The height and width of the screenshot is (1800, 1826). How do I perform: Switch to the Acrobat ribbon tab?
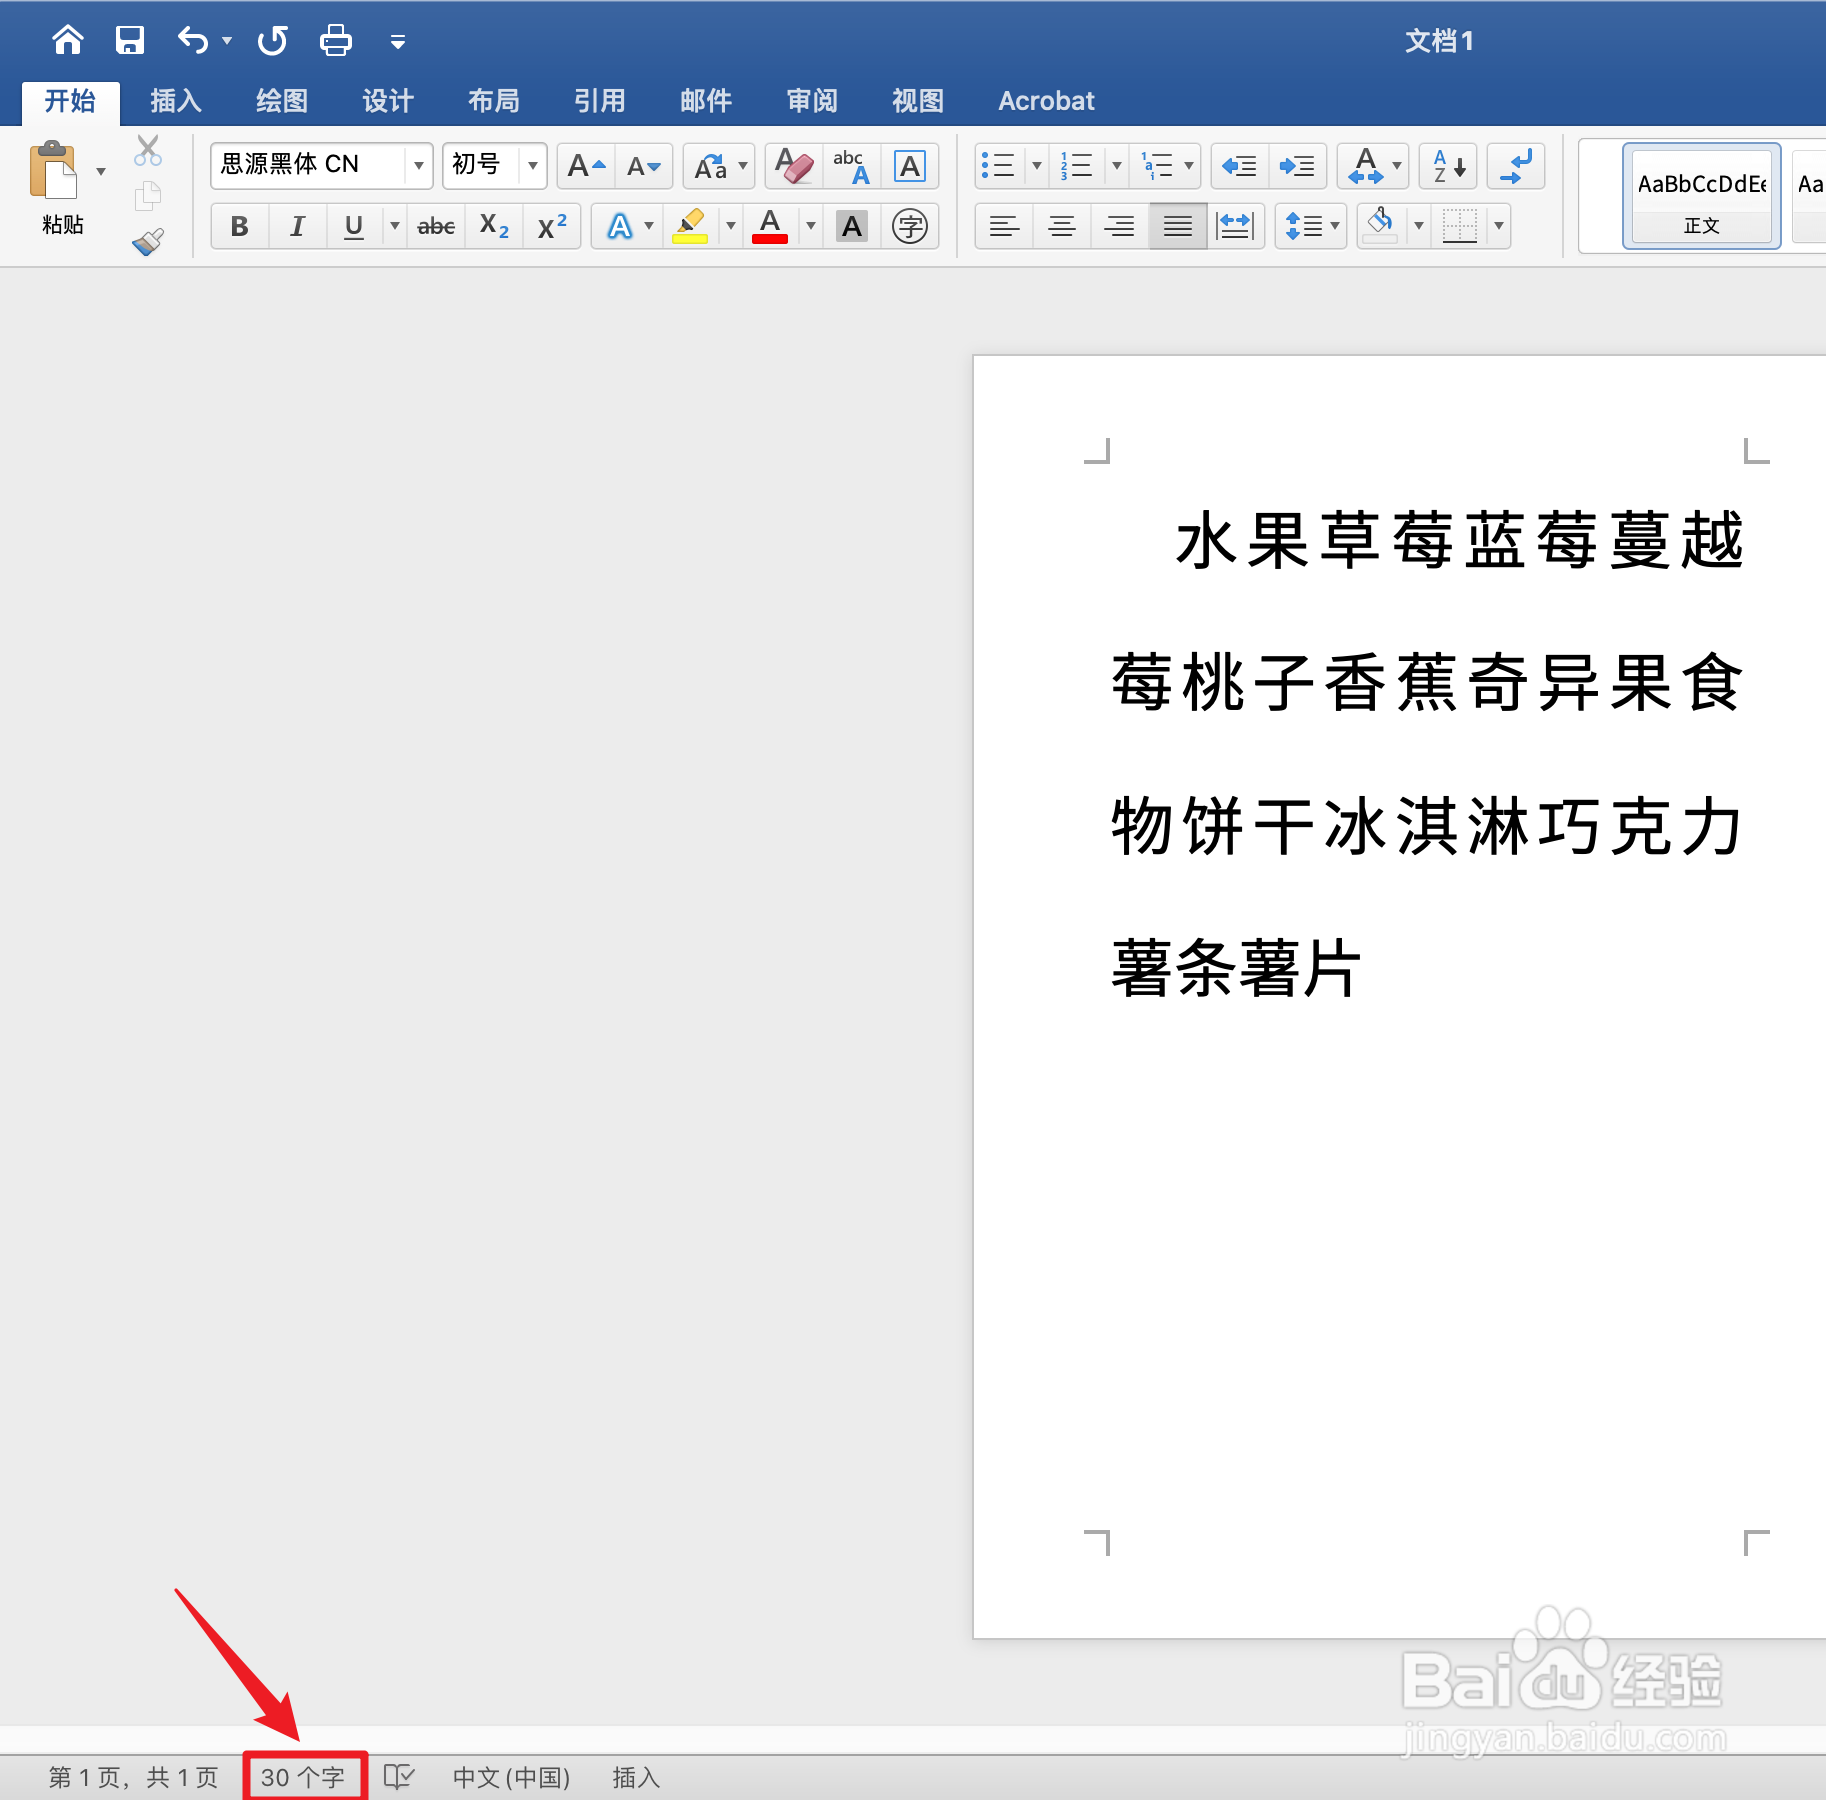(1046, 100)
